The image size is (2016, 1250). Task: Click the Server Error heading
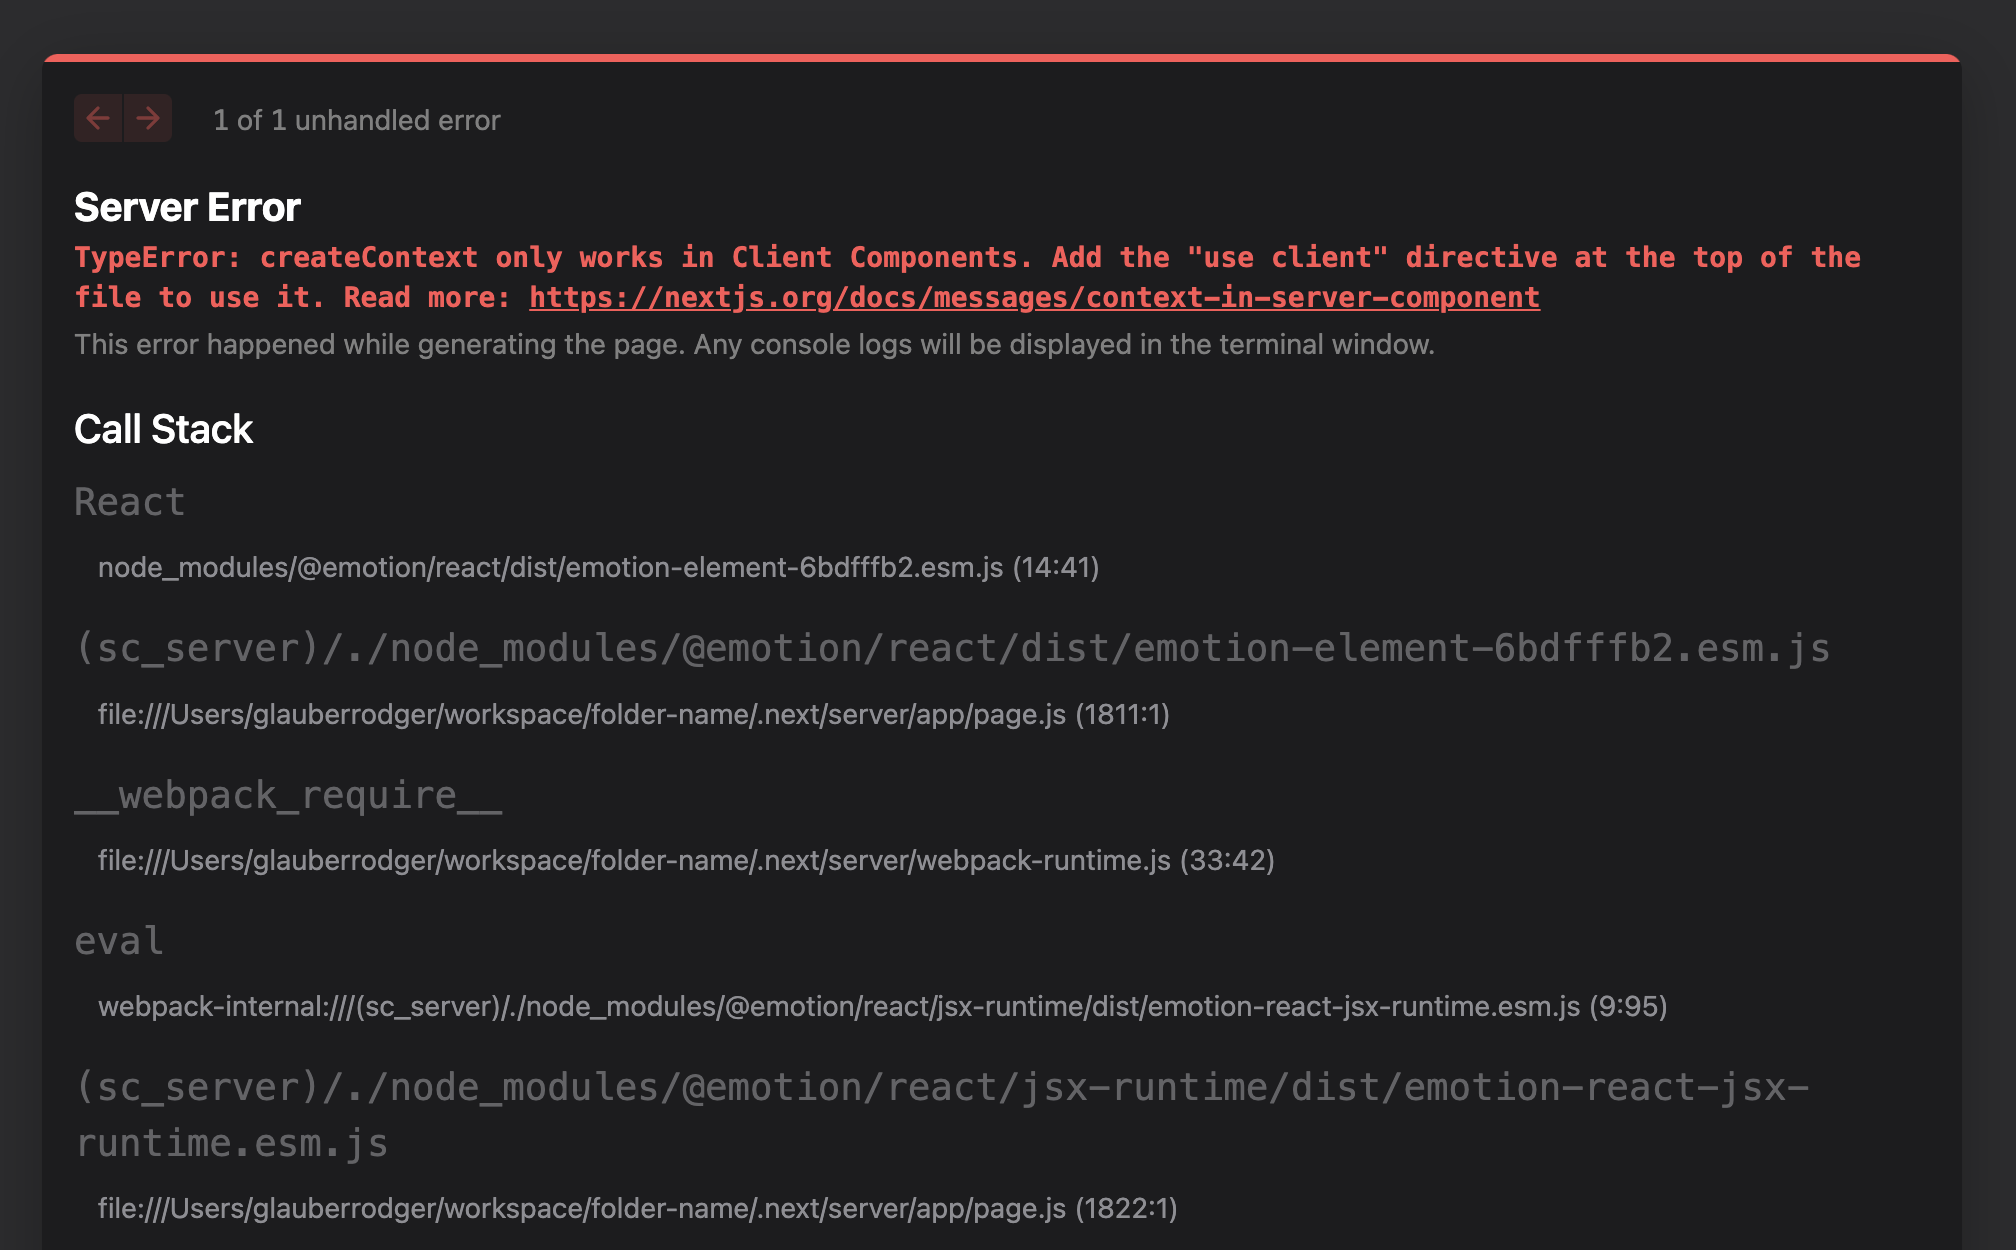[x=187, y=207]
